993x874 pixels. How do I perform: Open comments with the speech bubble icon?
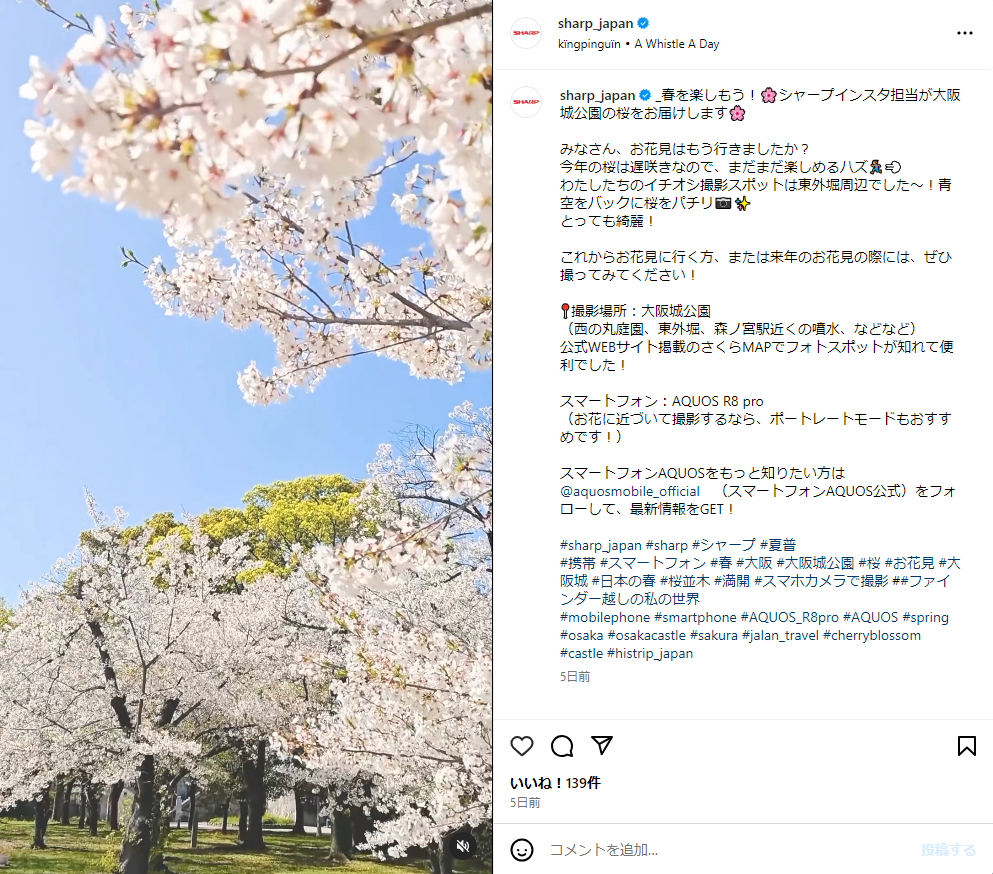tap(562, 746)
